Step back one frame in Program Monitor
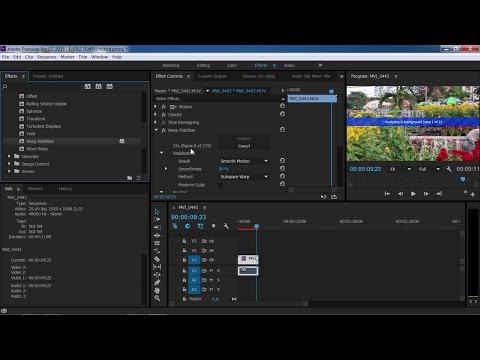Viewport: 480px width, 360px height. [400, 194]
